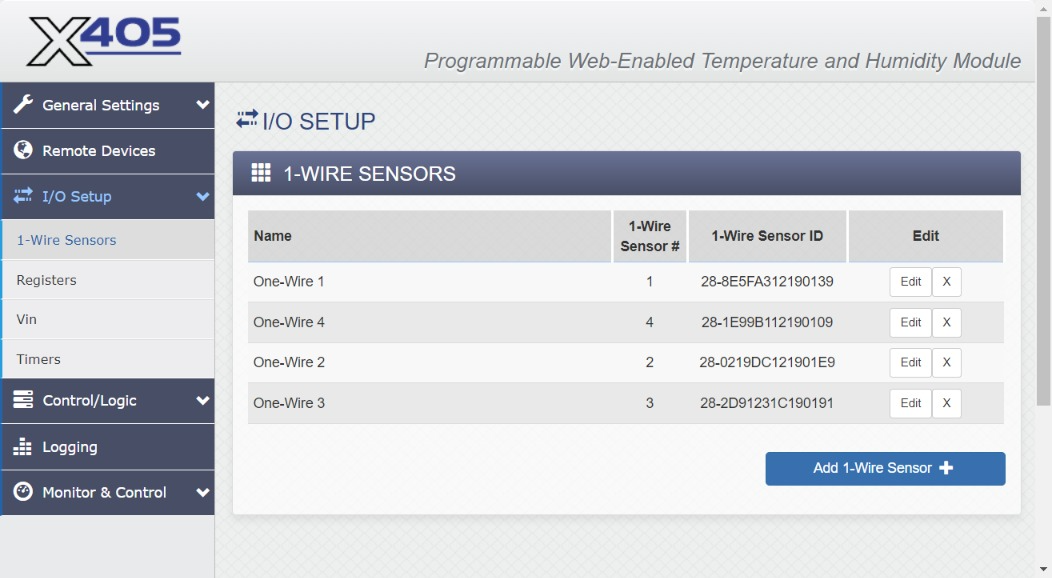The height and width of the screenshot is (578, 1052).
Task: Expand the Control/Logic chevron
Action: [203, 401]
